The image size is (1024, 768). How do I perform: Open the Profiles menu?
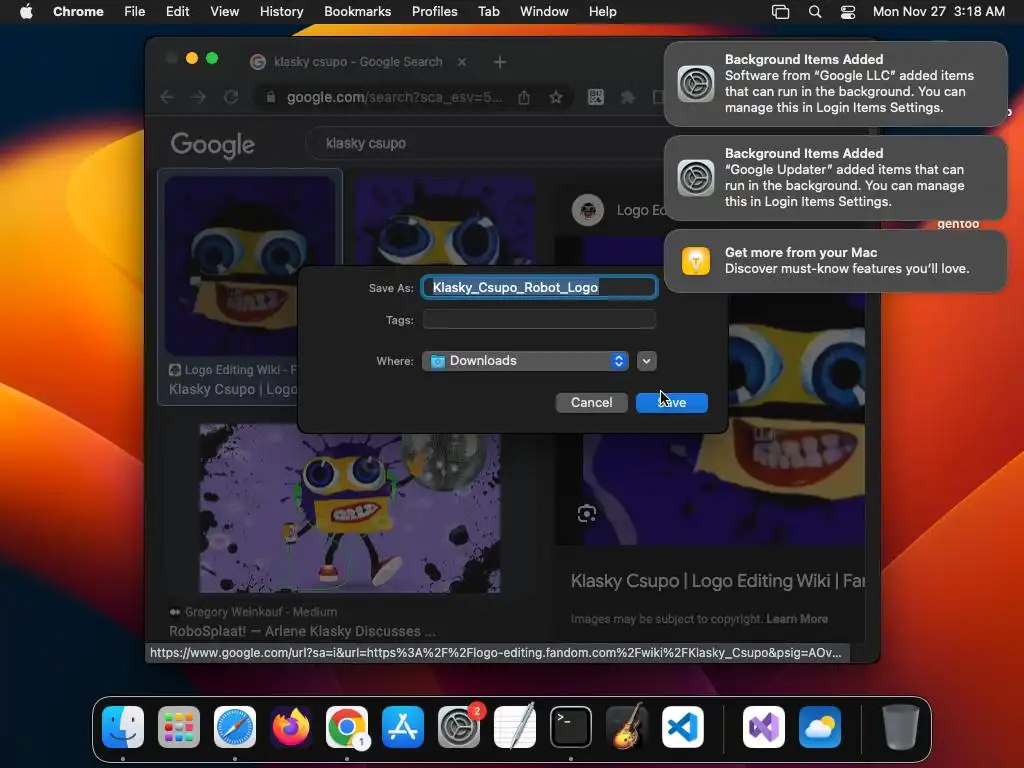pos(434,12)
